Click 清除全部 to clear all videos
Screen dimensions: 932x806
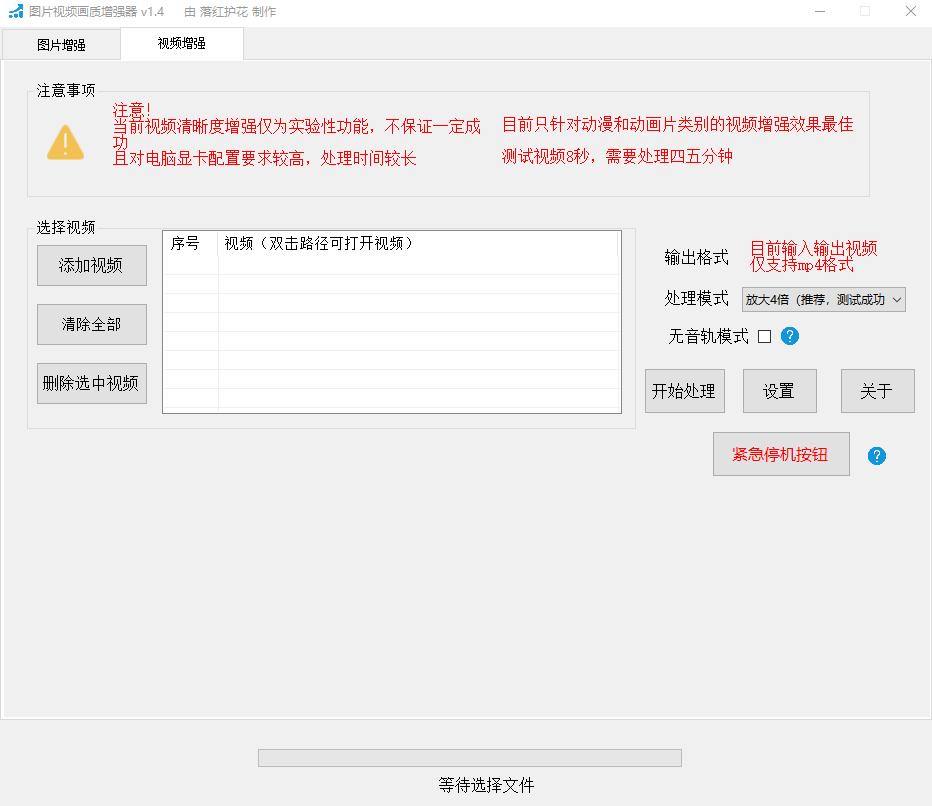91,324
